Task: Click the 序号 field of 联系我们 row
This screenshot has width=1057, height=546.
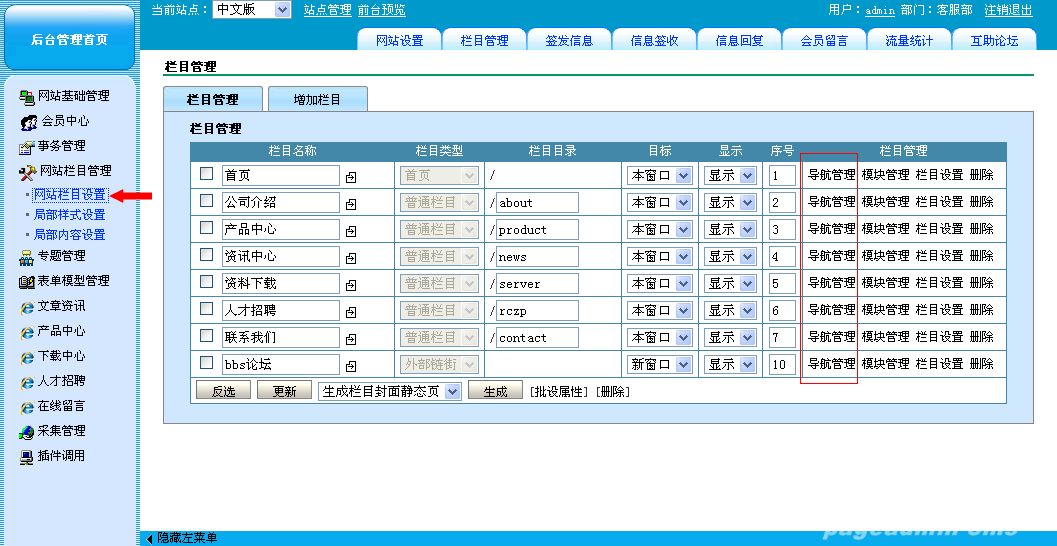Action: [781, 338]
